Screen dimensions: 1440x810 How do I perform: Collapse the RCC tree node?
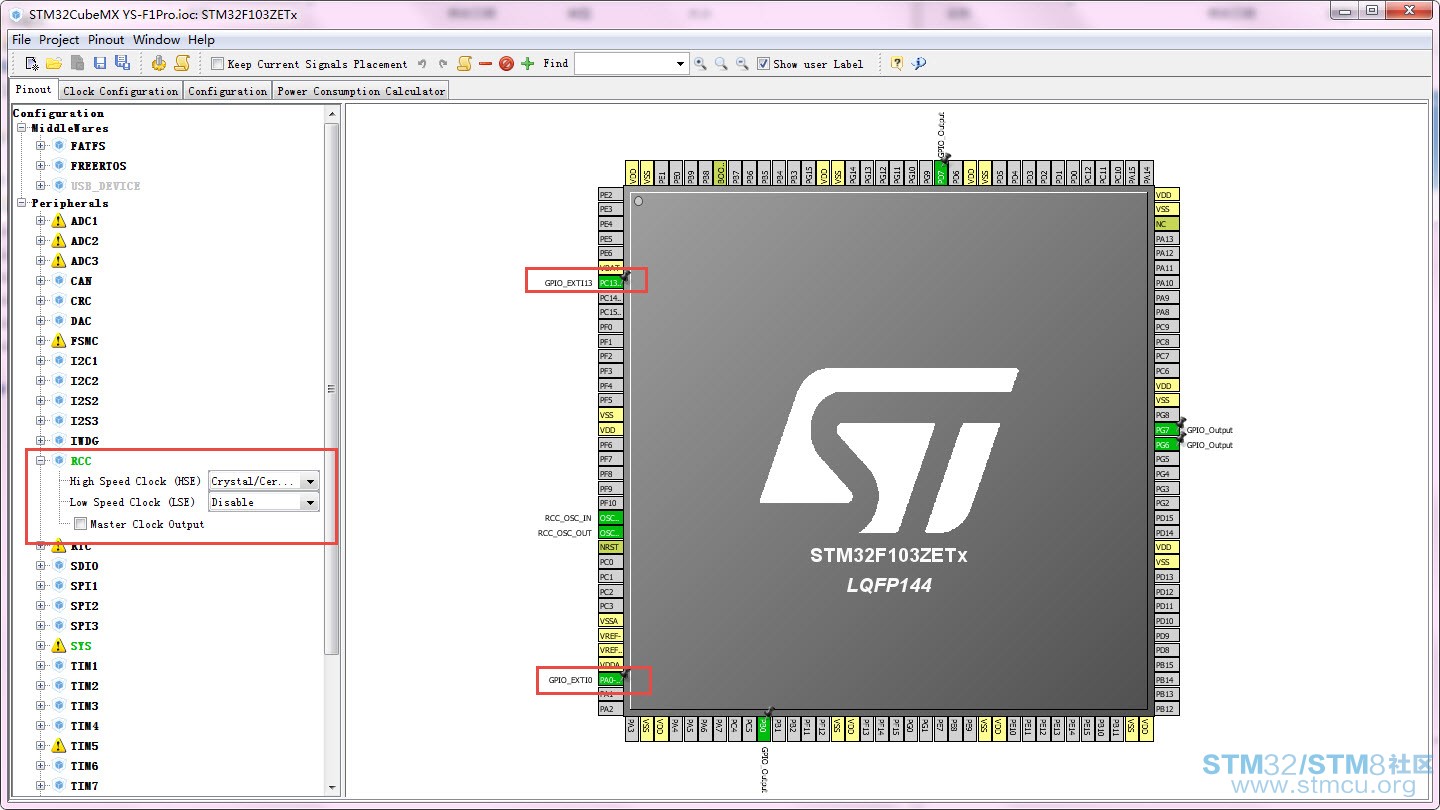coord(41,461)
